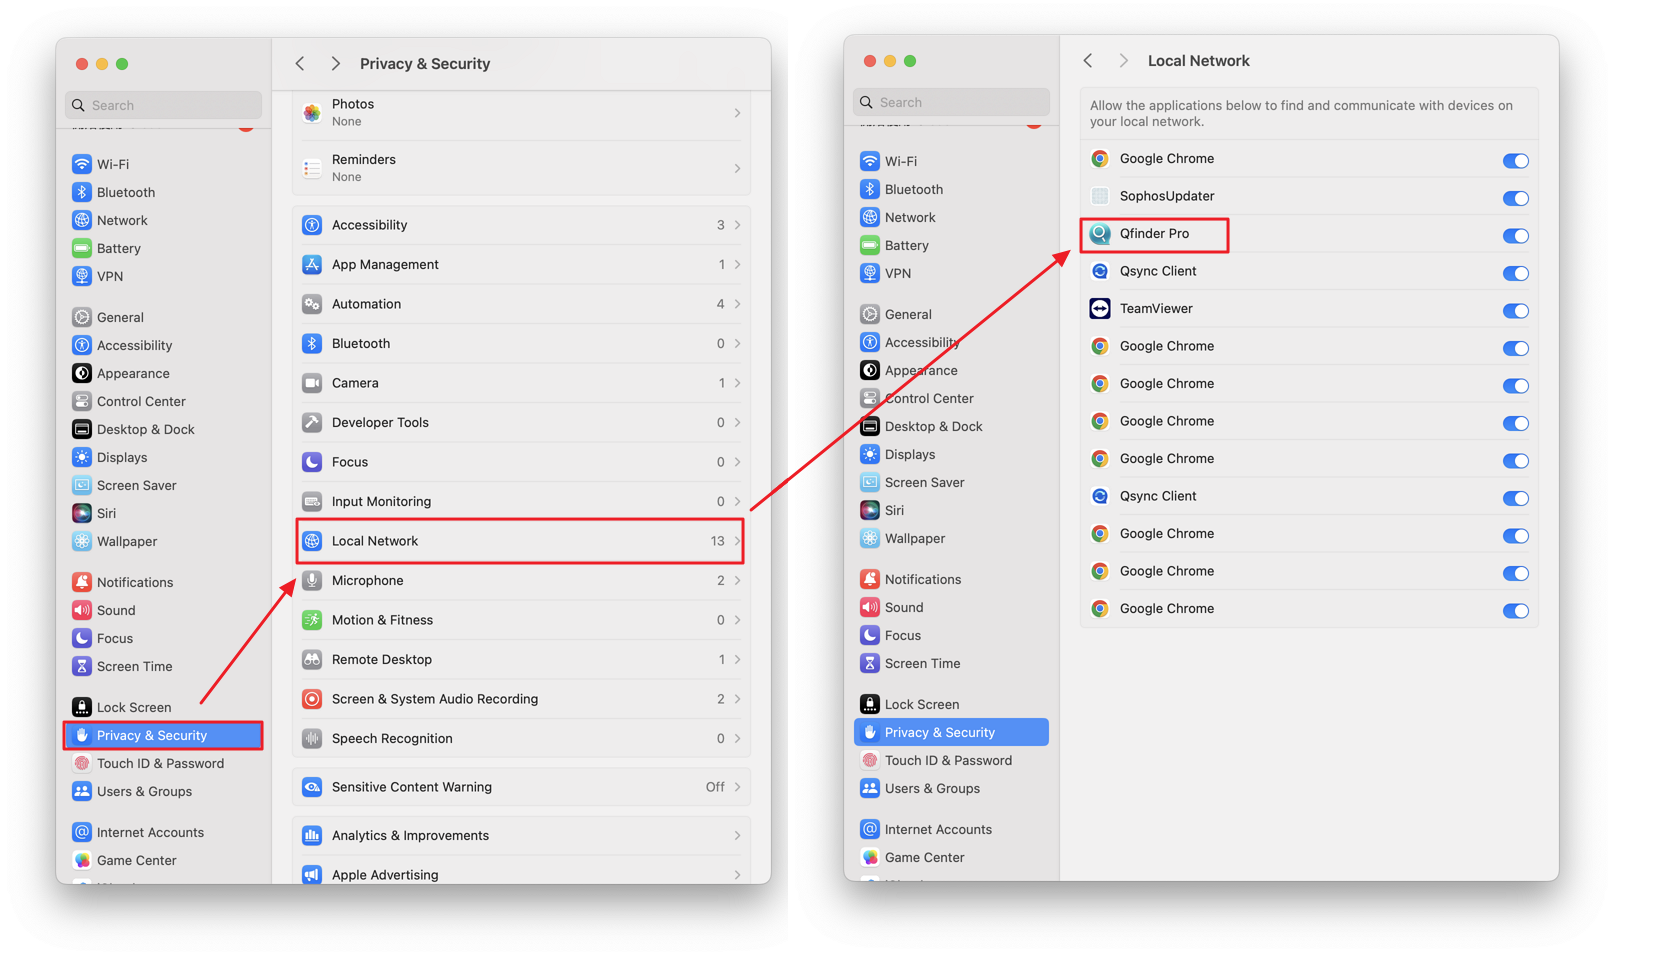Click the Developer Tools hammer icon
Screen dimensions: 1659x958
[312, 422]
